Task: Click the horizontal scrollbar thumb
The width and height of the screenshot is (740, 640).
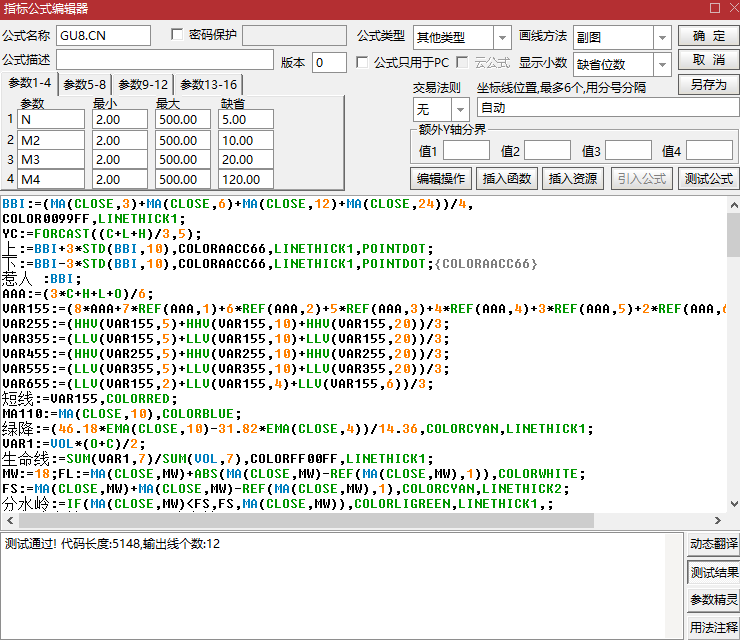Action: click(306, 521)
